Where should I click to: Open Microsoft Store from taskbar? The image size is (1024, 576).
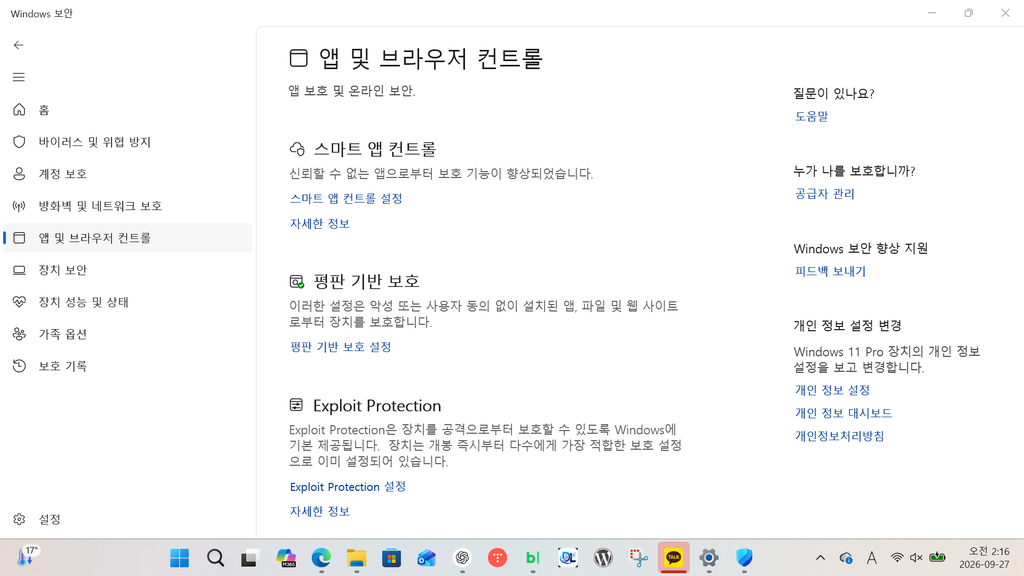pos(392,558)
